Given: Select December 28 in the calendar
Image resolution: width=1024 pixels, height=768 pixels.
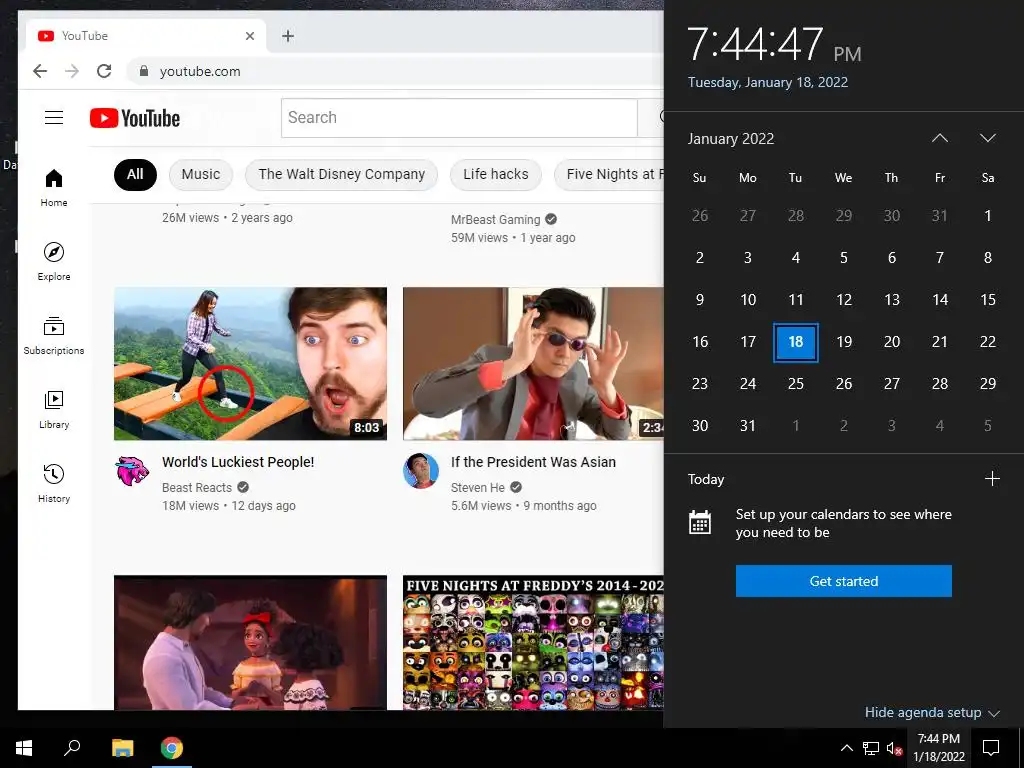Looking at the screenshot, I should click(795, 216).
